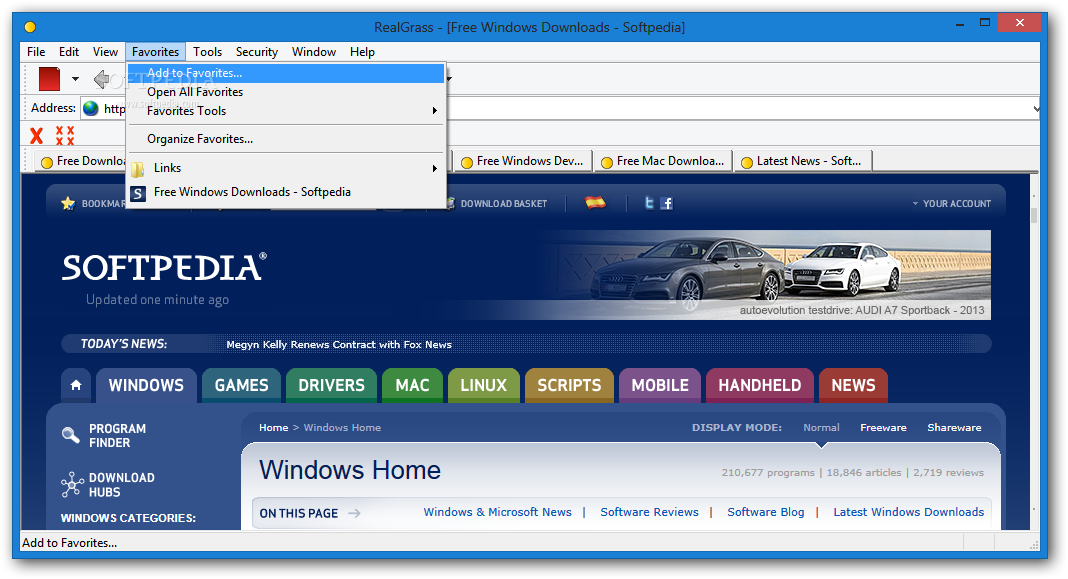
Task: Set display mode to Freeware
Action: coord(883,428)
